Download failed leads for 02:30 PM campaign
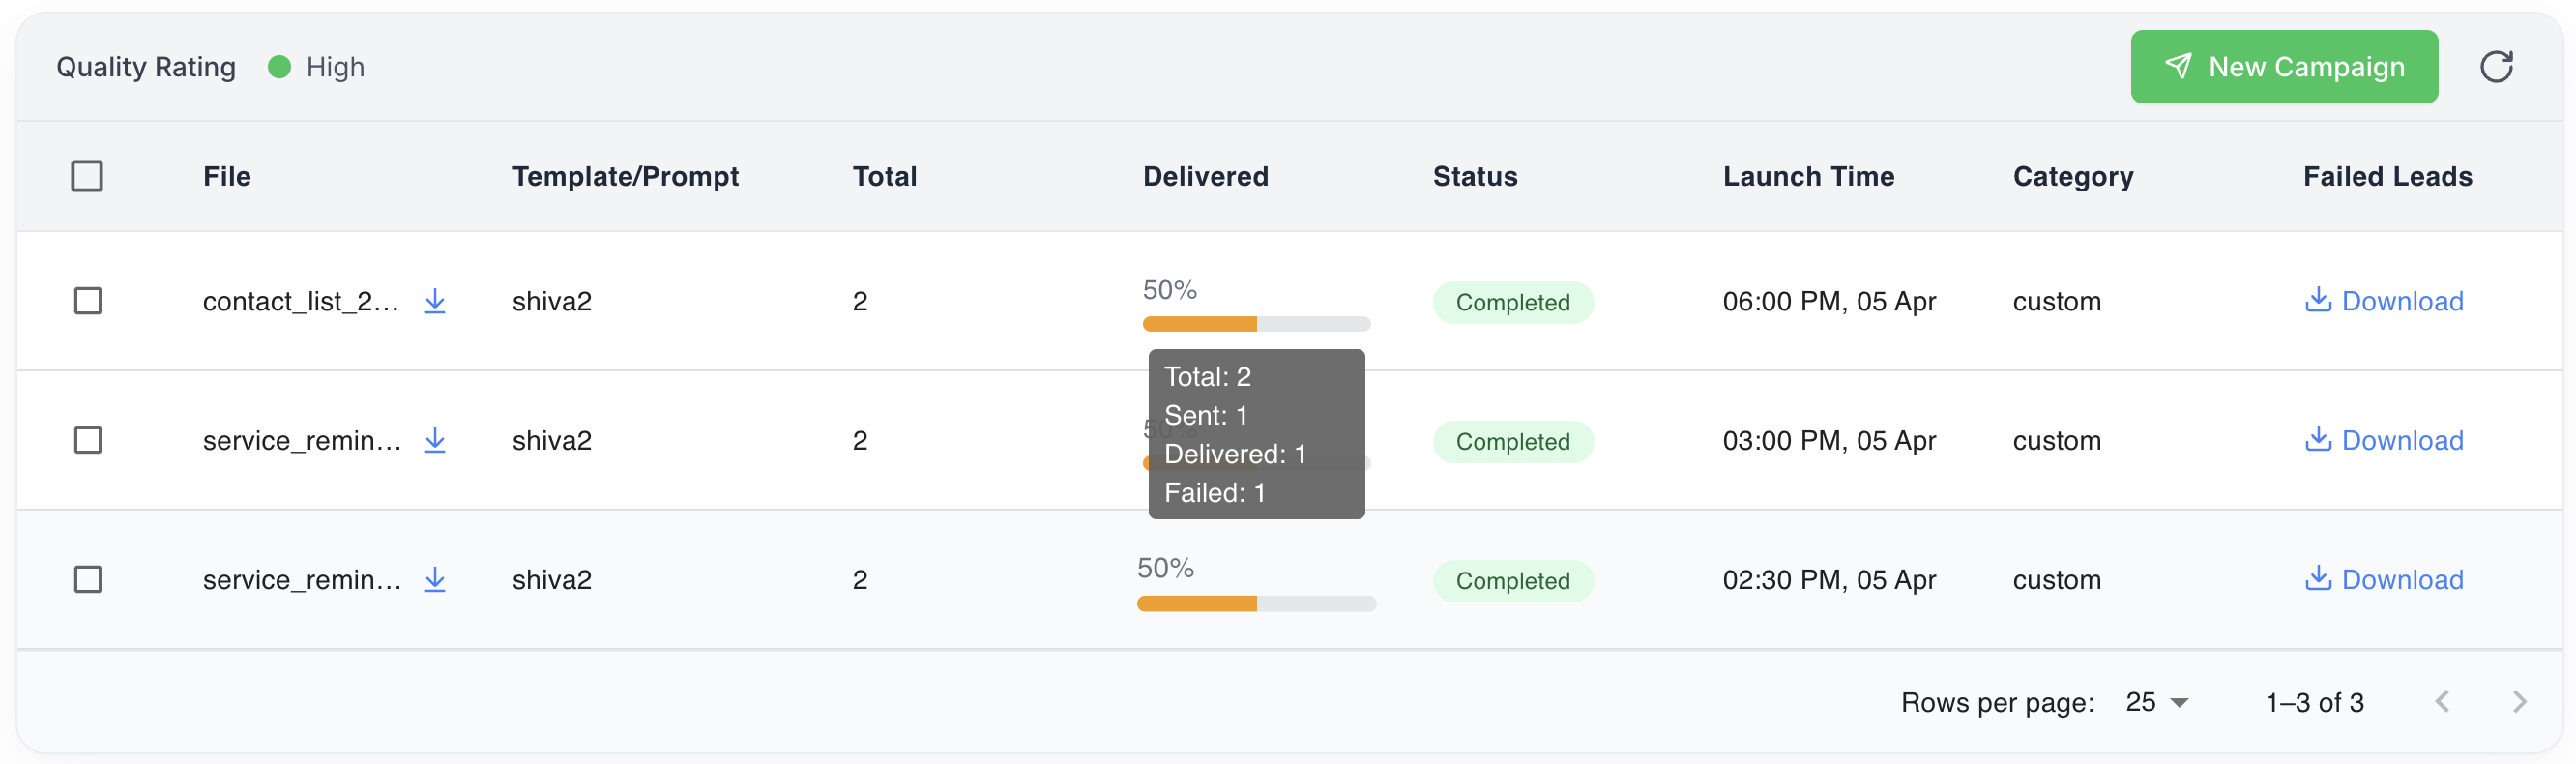Viewport: 2576px width, 764px height. (x=2383, y=579)
